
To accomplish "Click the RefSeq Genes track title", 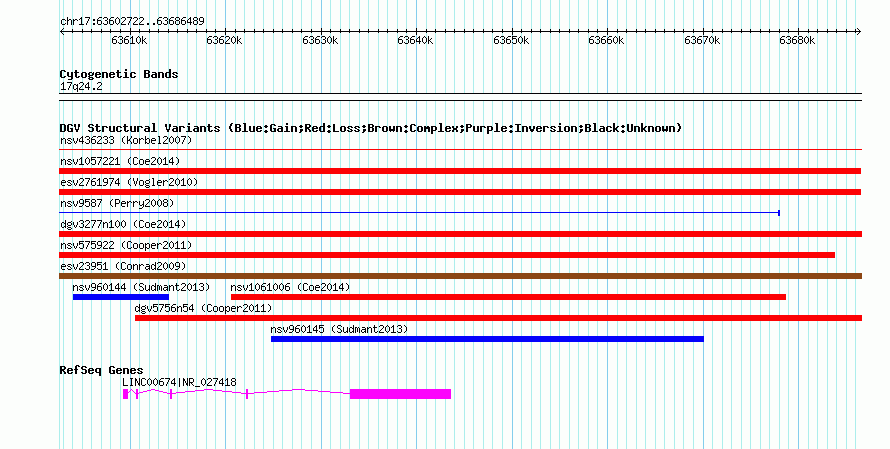I will click(101, 370).
